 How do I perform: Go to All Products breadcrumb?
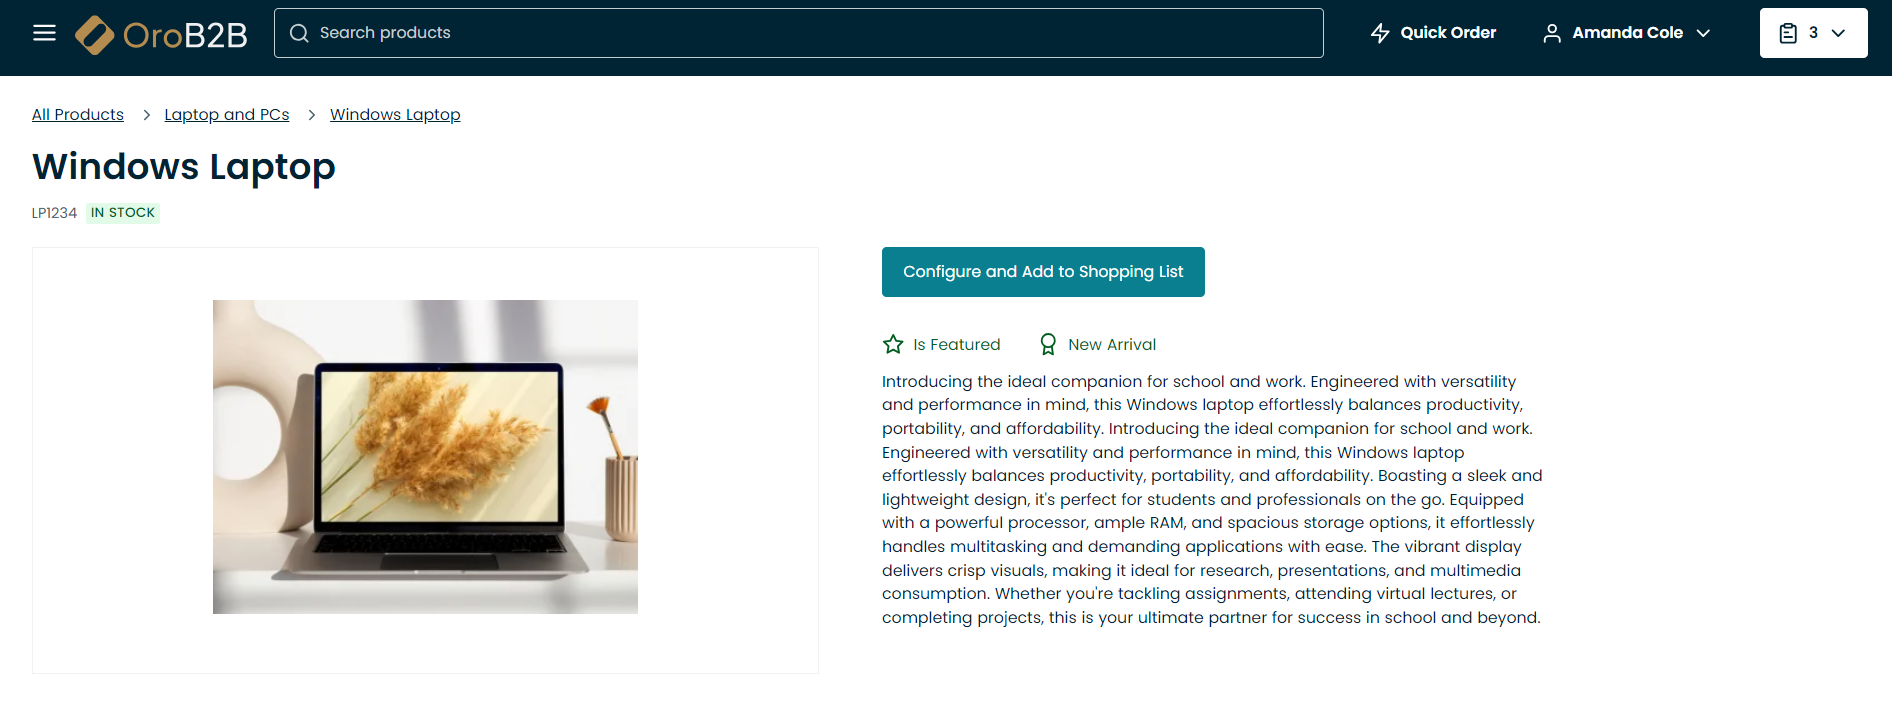(x=78, y=115)
